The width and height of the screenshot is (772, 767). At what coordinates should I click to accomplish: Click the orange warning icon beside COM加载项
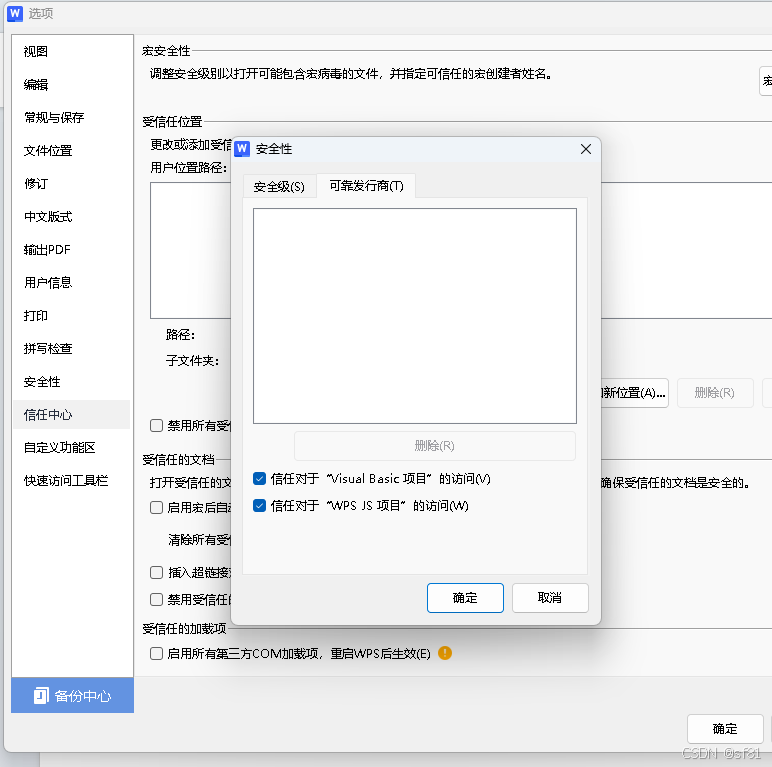pos(445,653)
